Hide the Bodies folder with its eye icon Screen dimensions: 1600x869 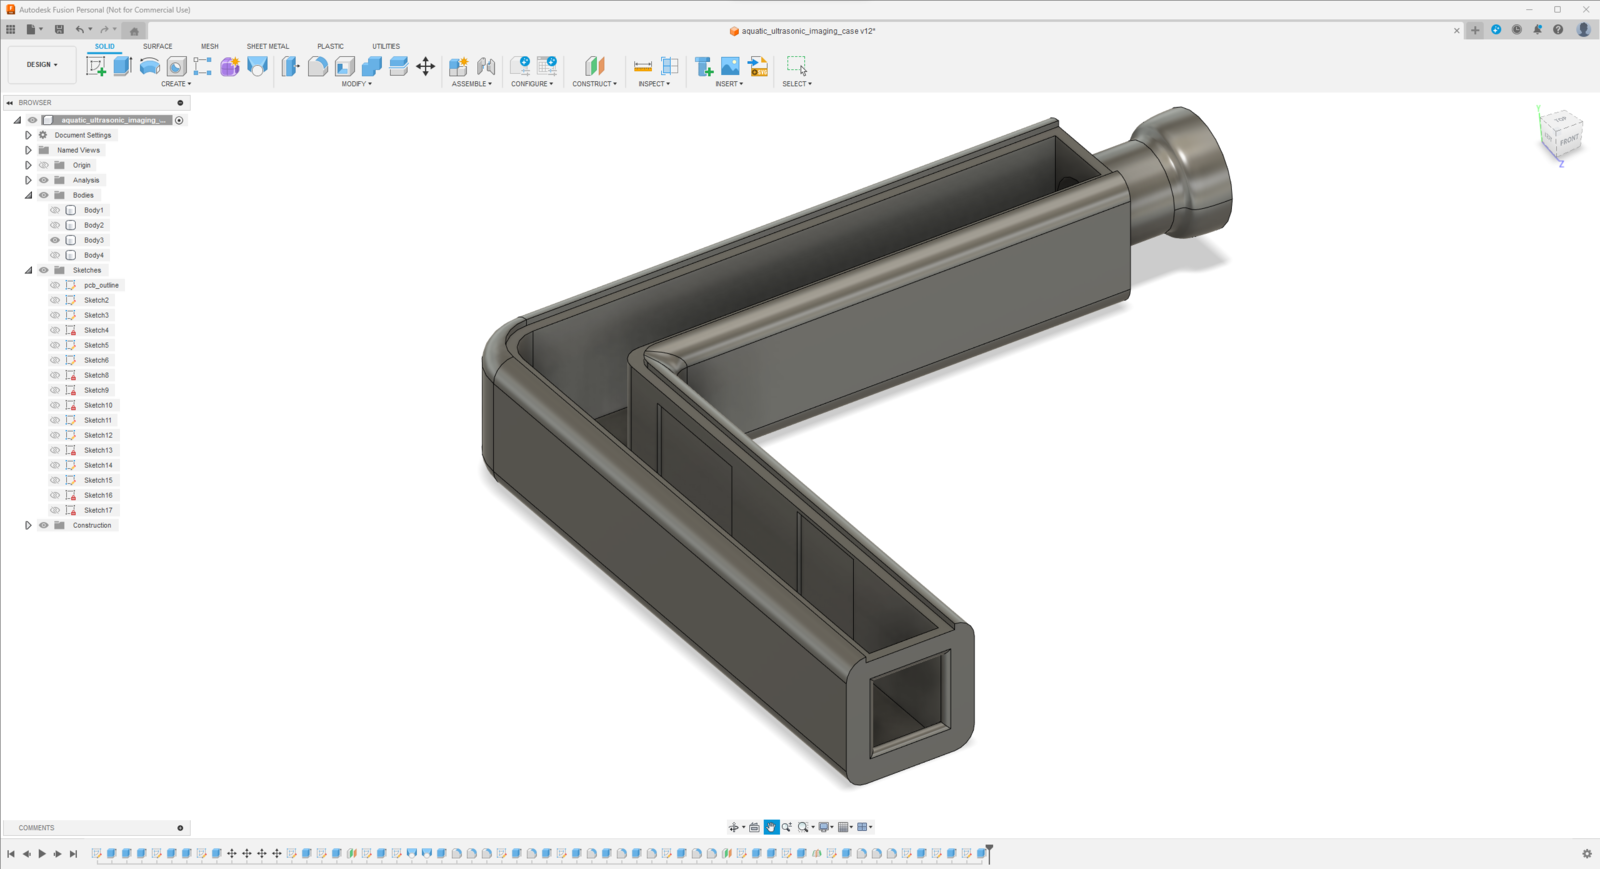pos(43,195)
